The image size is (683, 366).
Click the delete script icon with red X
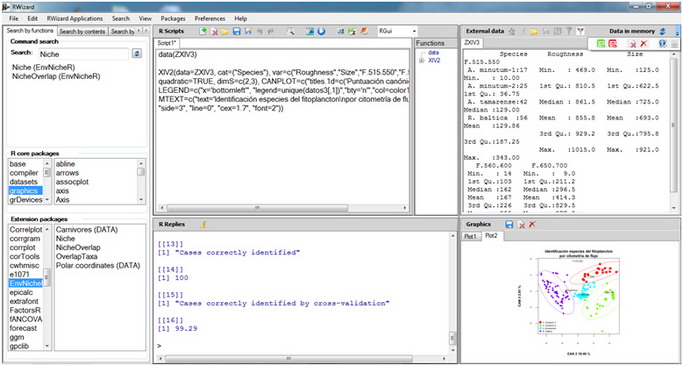coord(214,31)
